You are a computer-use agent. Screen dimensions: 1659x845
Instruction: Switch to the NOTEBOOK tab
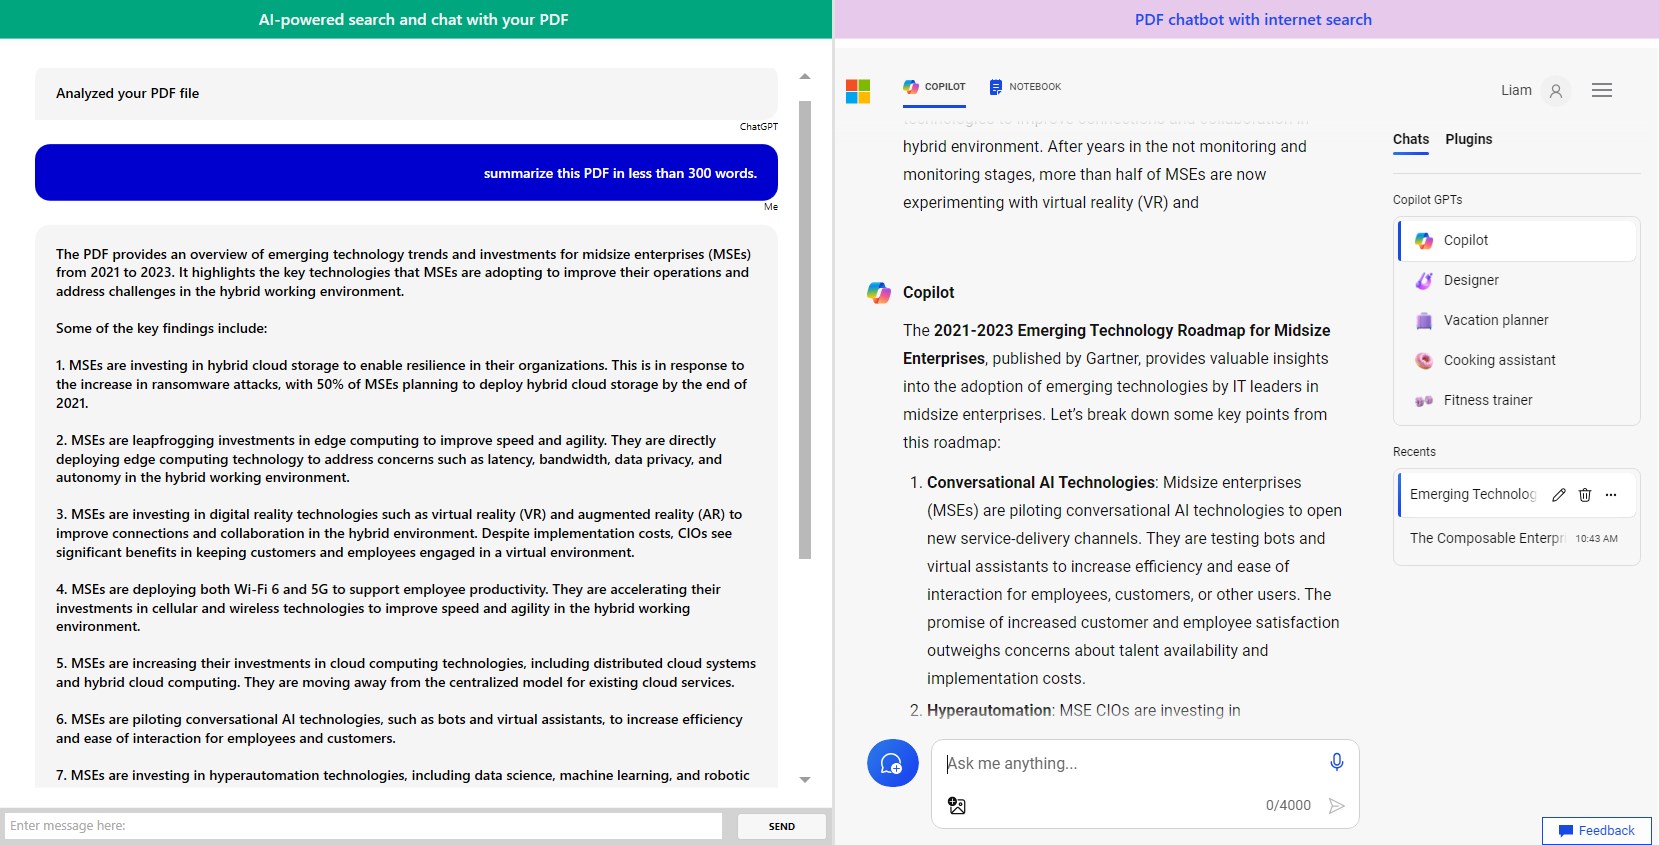tap(1025, 87)
